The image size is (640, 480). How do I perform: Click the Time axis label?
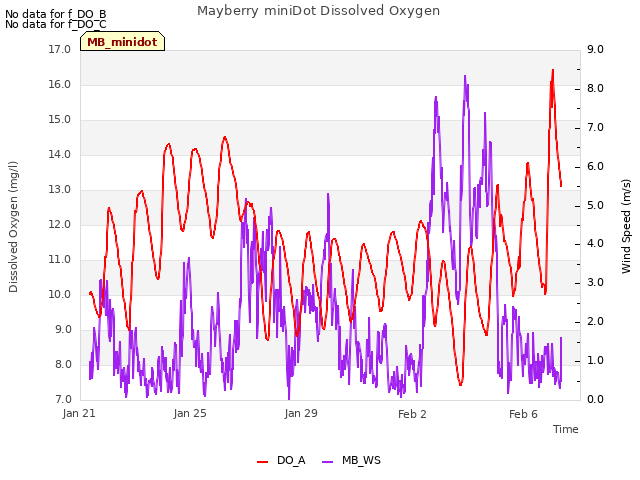point(566,429)
